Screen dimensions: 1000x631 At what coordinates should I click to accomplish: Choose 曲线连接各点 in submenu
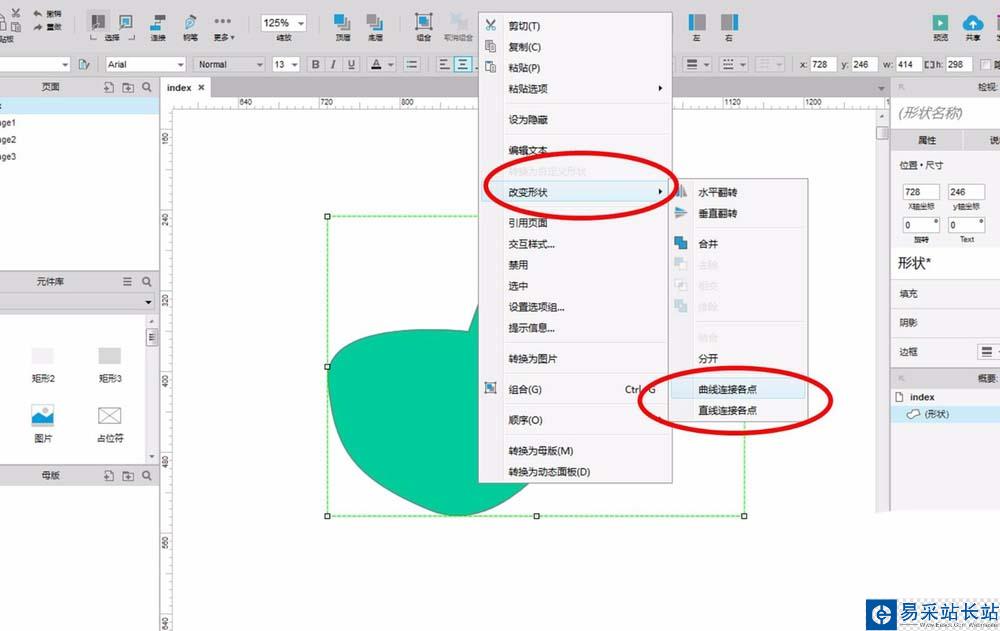pyautogui.click(x=739, y=389)
